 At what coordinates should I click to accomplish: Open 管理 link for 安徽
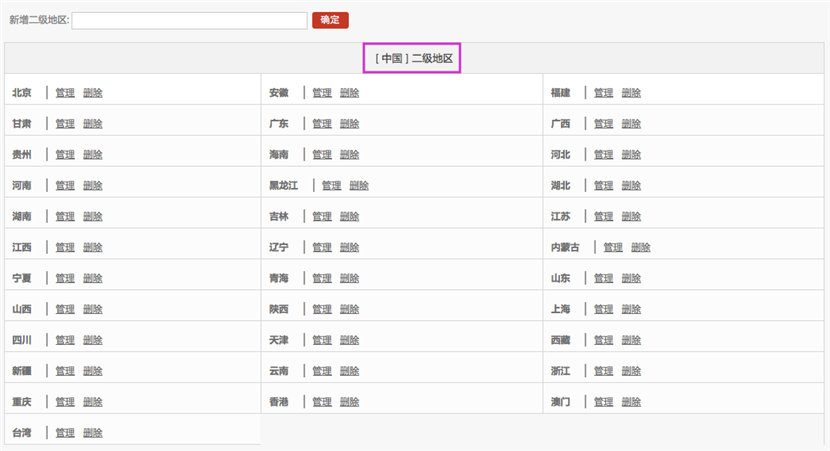[322, 93]
